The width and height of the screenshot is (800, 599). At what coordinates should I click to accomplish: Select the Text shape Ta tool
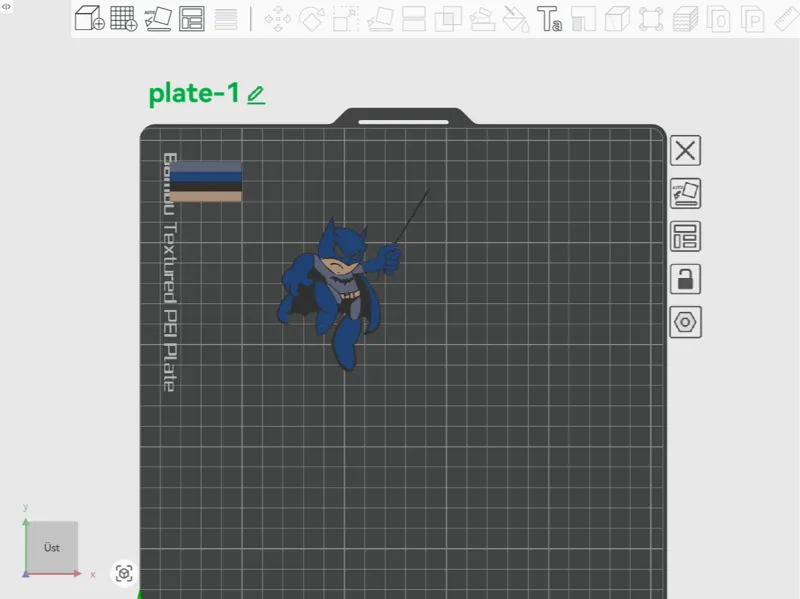coord(549,19)
